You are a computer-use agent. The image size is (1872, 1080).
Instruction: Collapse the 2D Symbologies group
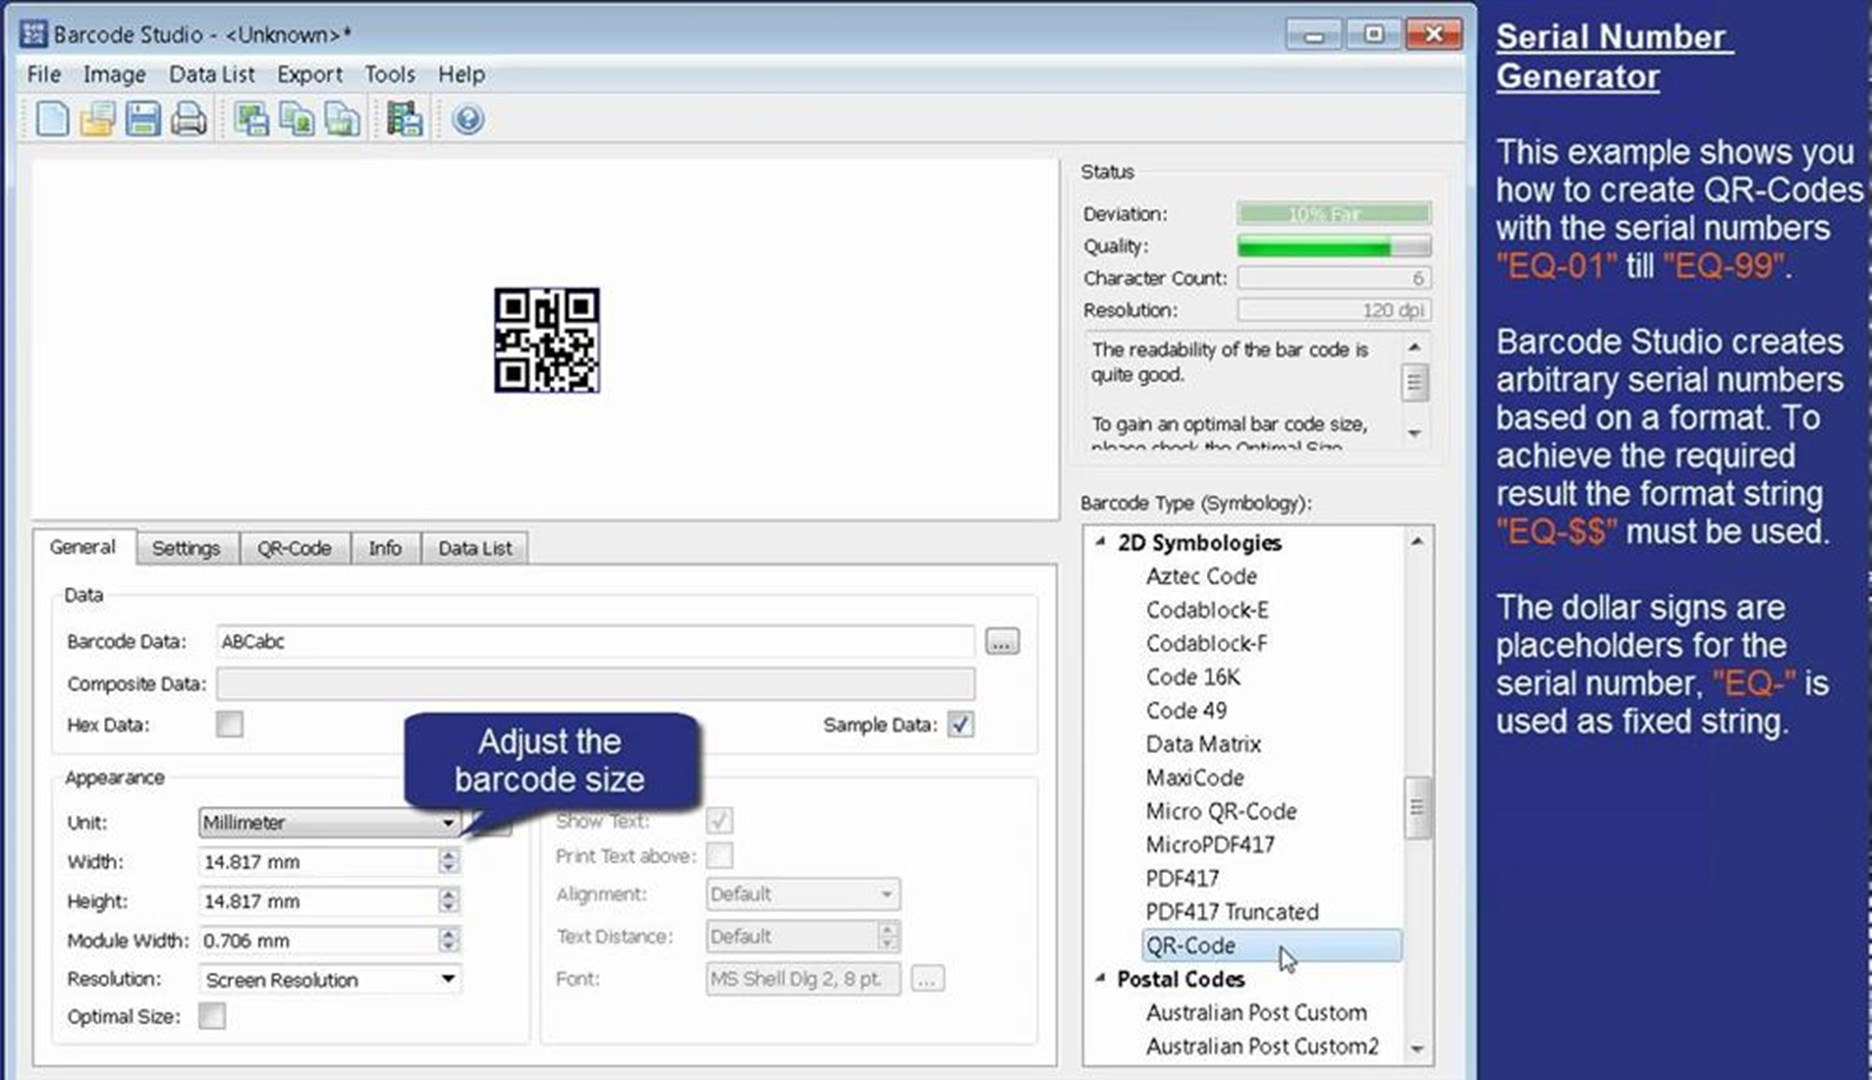point(1100,542)
